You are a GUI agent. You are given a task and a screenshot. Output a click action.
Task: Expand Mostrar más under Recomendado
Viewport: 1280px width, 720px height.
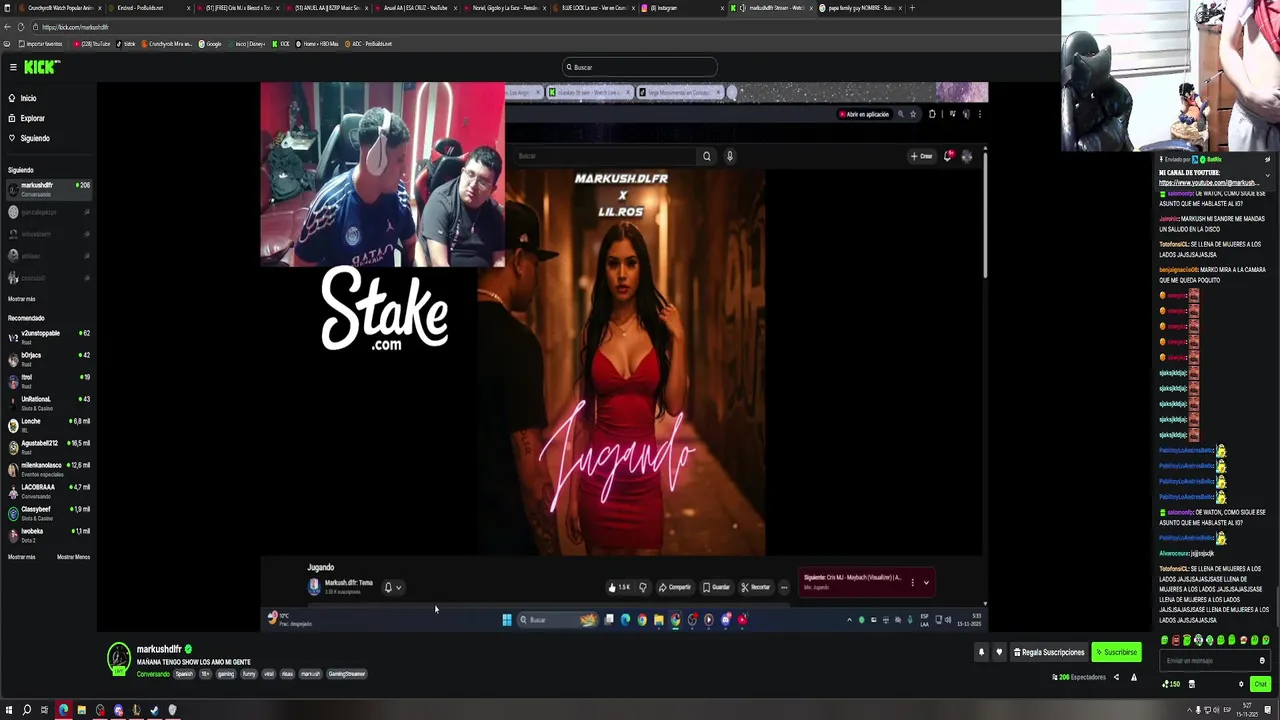click(x=22, y=557)
